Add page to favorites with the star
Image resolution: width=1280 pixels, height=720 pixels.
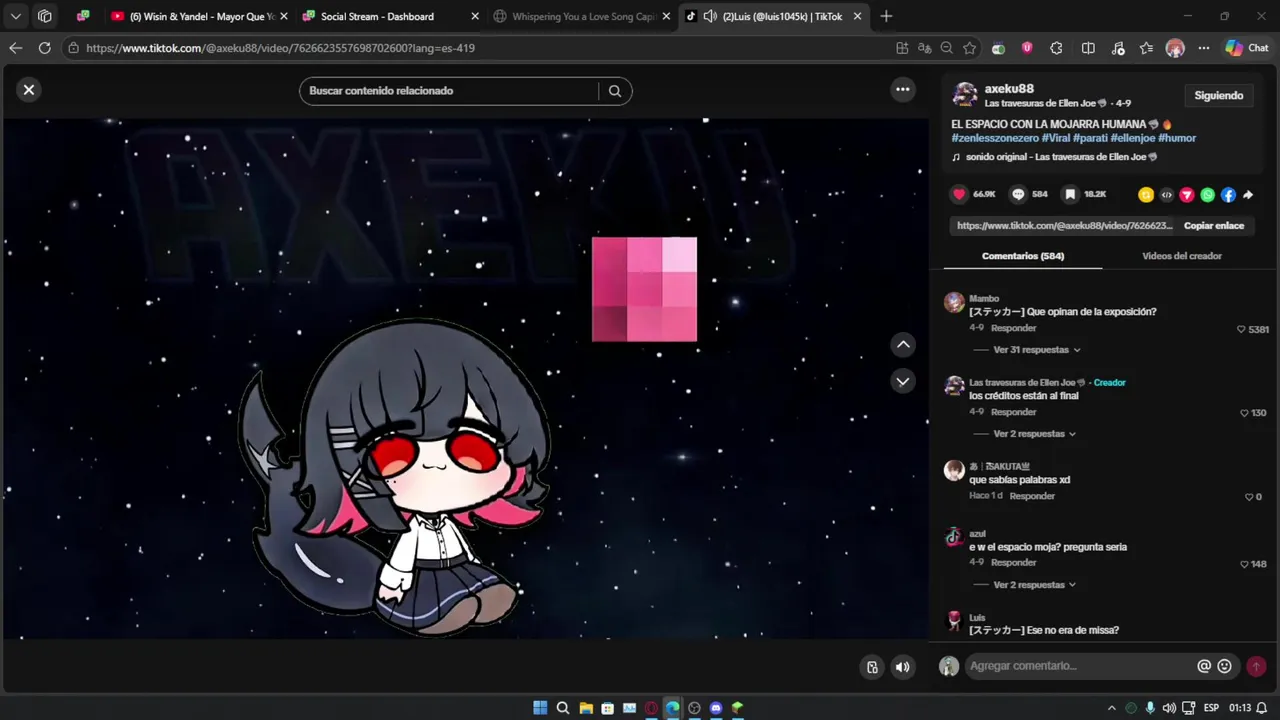click(x=970, y=48)
